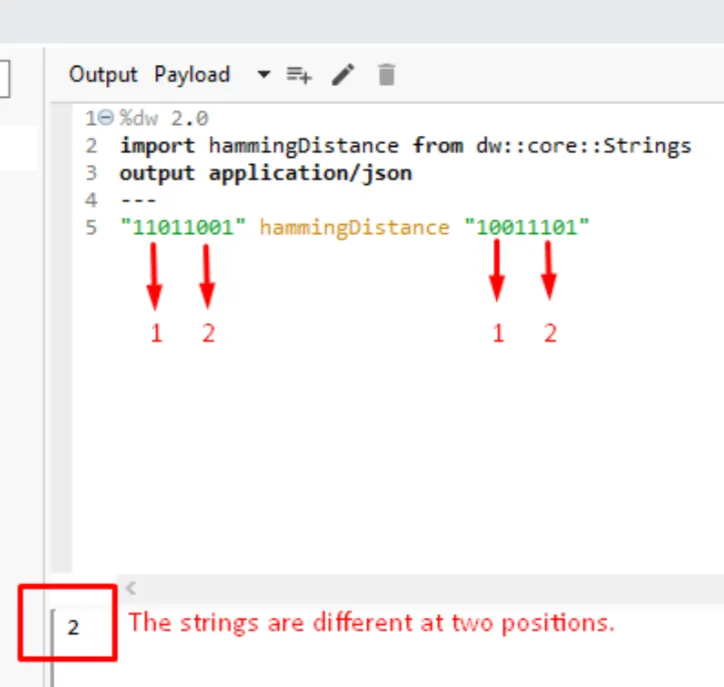Viewport: 724px width, 687px height.
Task: Open the Payload dropdown arrow
Action: [x=264, y=74]
